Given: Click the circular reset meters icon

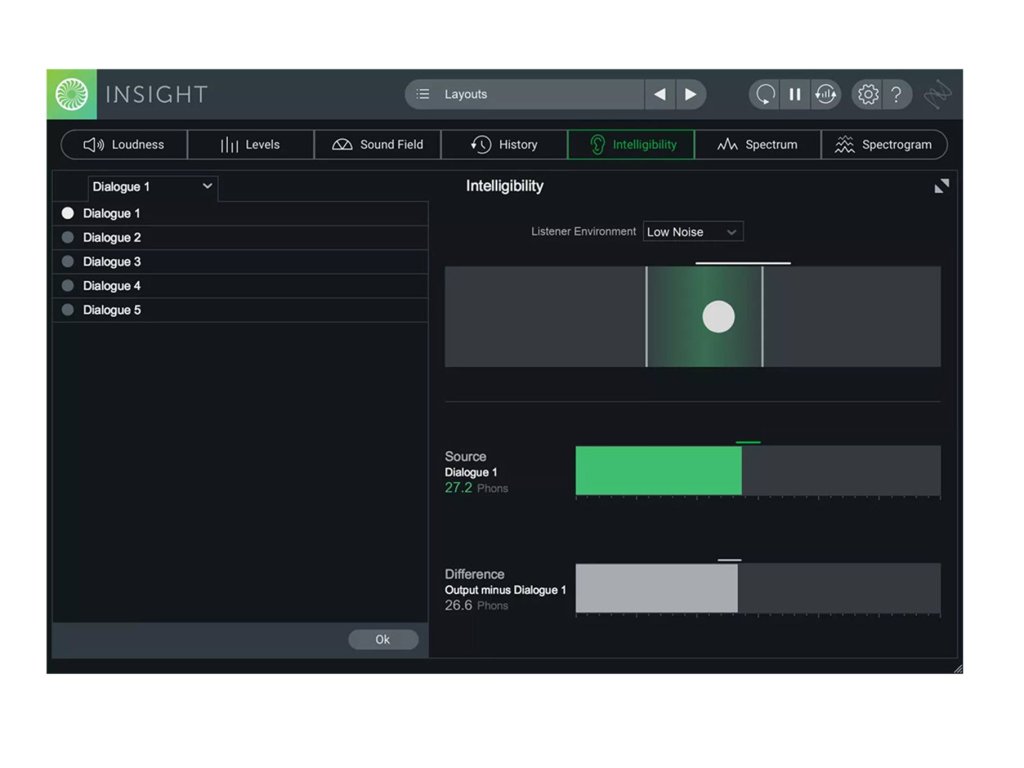Looking at the screenshot, I should 765,94.
